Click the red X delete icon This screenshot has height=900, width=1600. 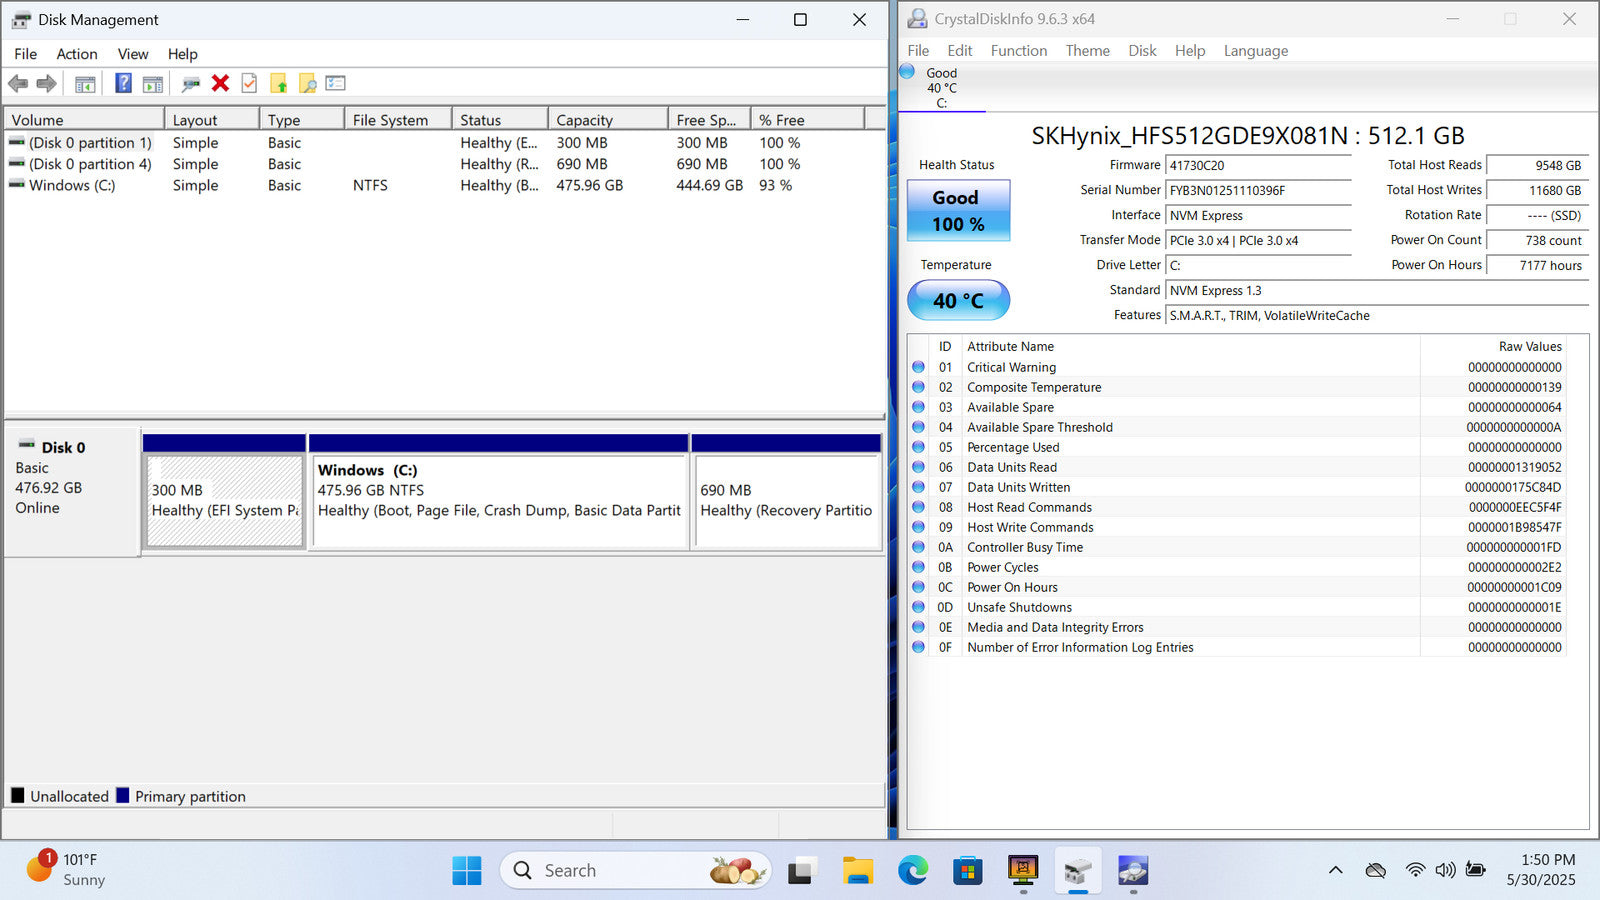coord(220,84)
